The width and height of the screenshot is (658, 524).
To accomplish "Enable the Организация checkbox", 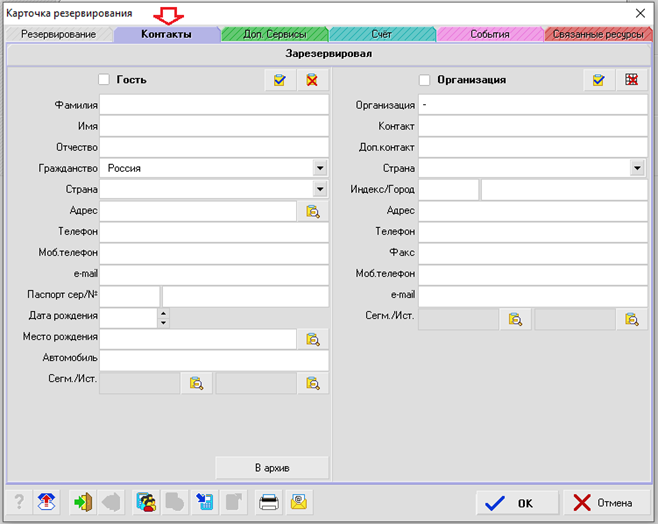I will click(425, 80).
